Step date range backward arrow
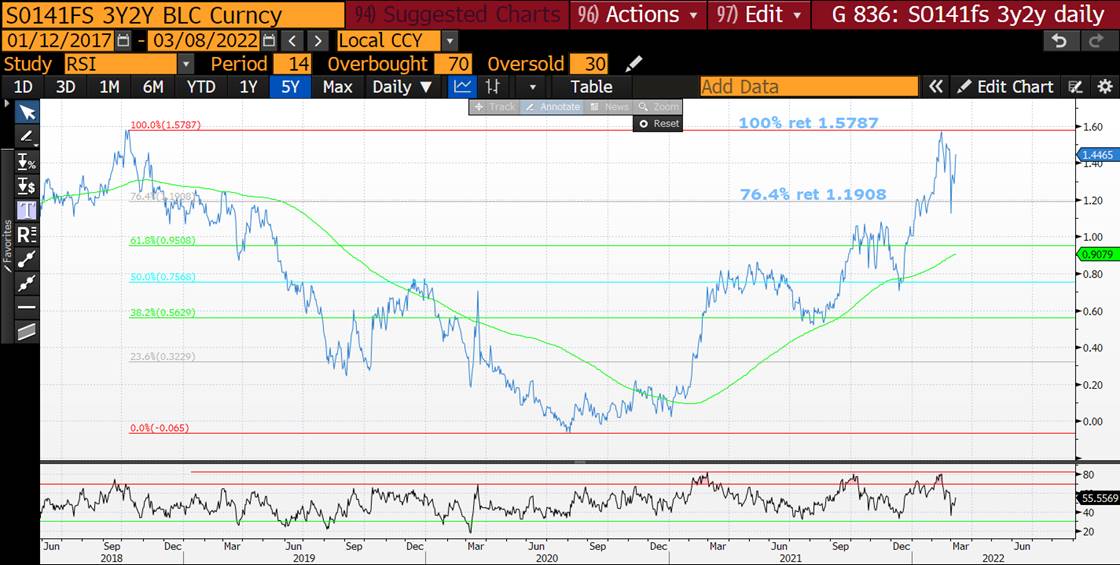The image size is (1120, 565). (291, 41)
